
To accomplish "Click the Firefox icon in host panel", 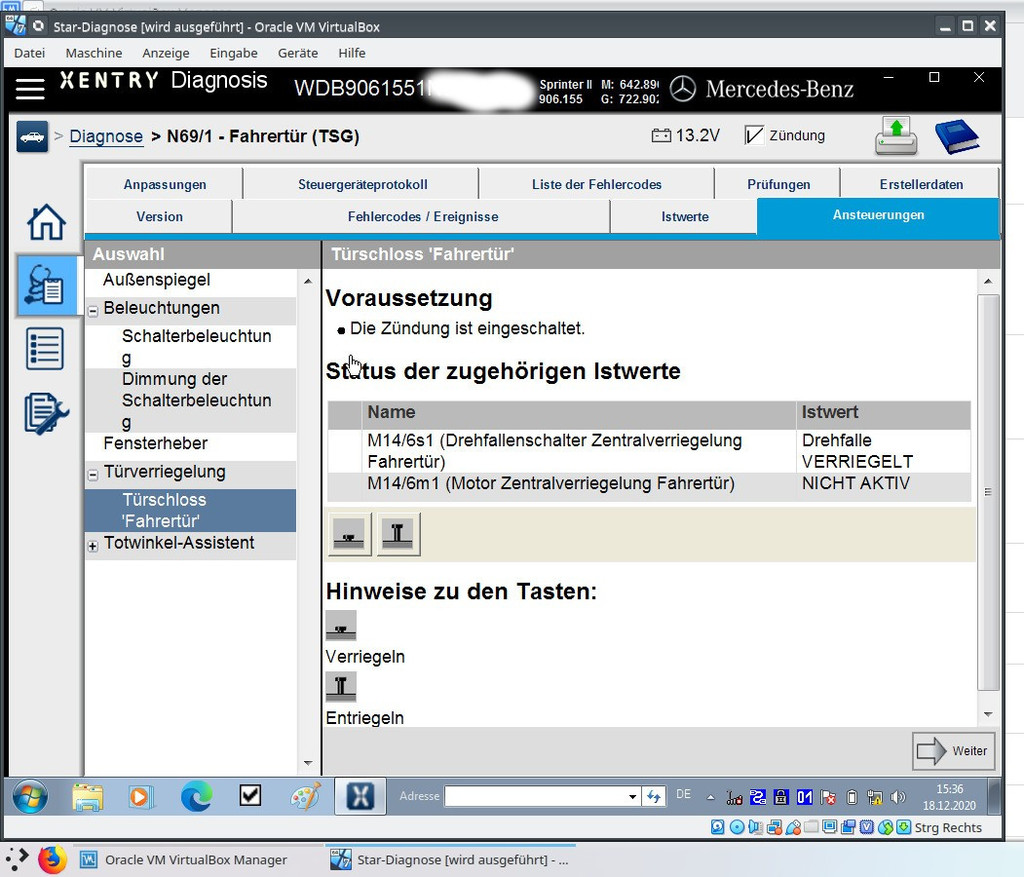I will [52, 859].
